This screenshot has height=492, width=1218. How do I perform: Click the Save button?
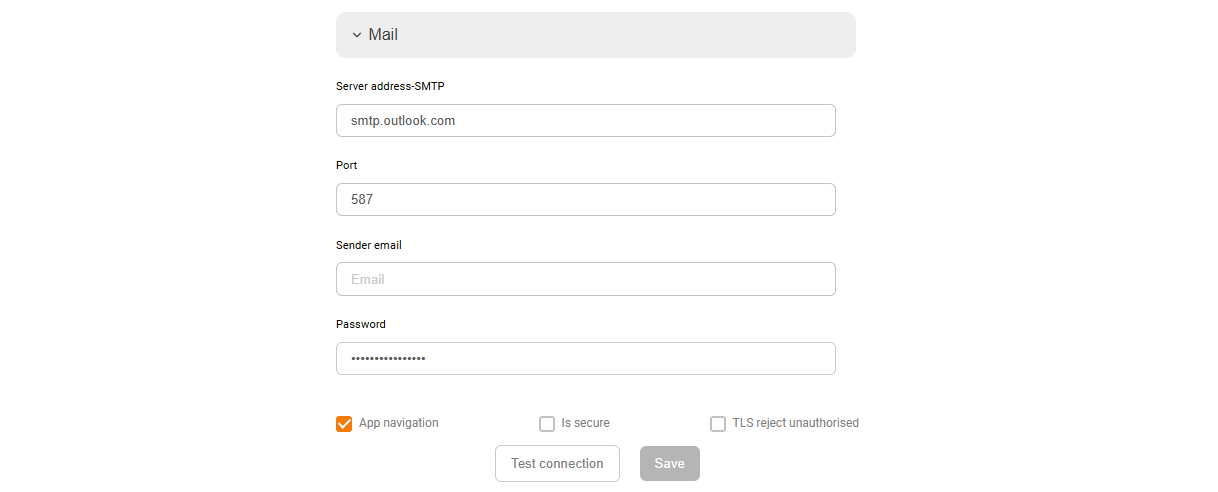[669, 463]
